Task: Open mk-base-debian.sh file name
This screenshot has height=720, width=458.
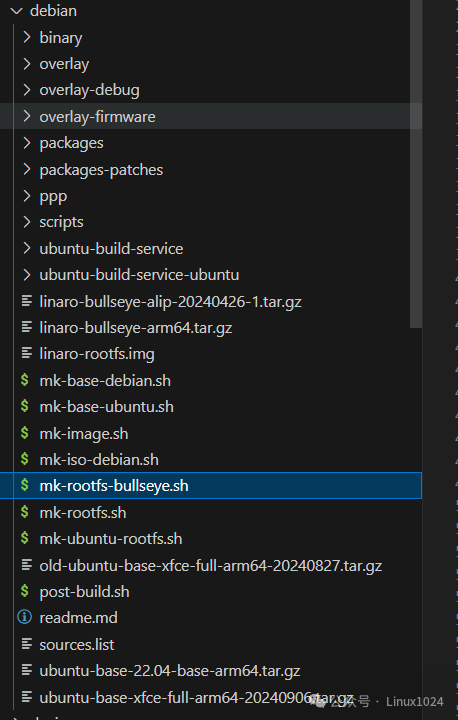Action: pos(105,381)
